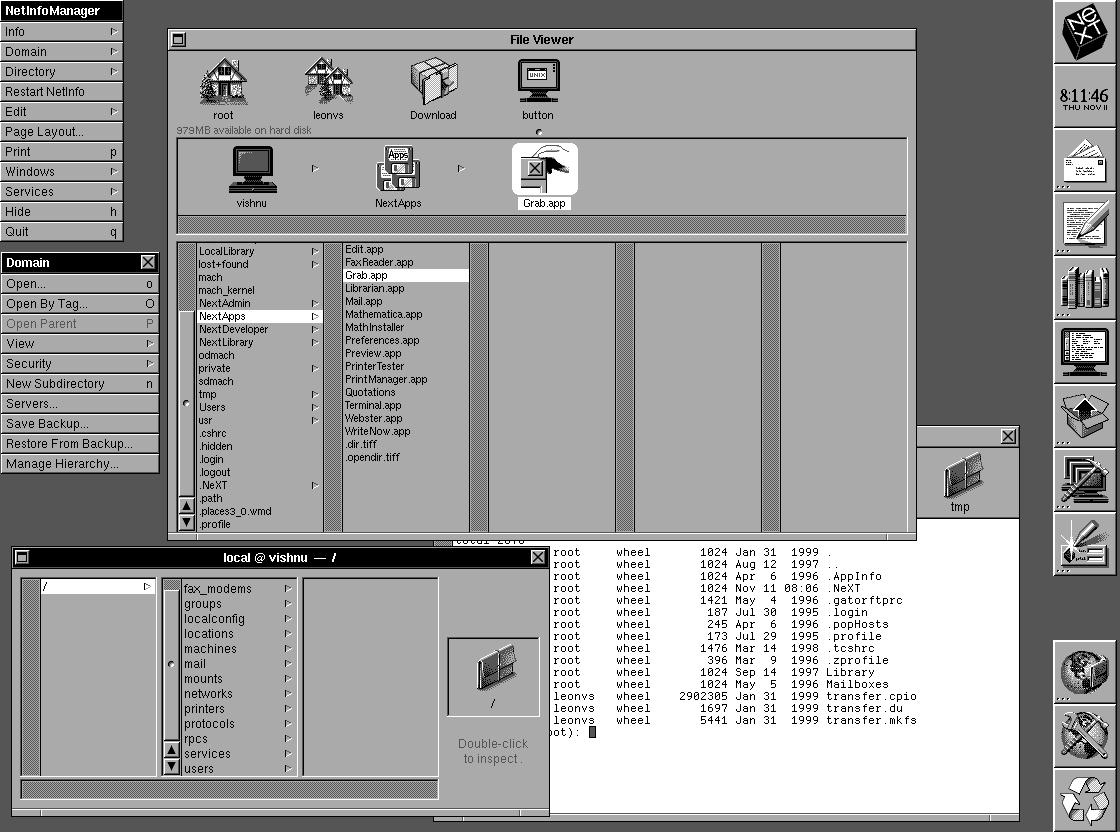Select the NextApps folder icon in path
Viewport: 1120px width, 832px height.
(x=398, y=170)
